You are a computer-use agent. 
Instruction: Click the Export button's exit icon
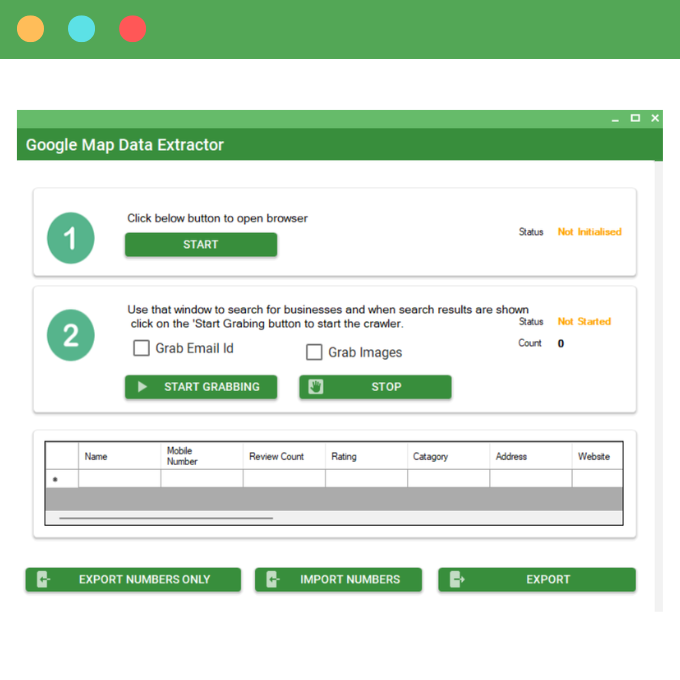click(x=456, y=579)
